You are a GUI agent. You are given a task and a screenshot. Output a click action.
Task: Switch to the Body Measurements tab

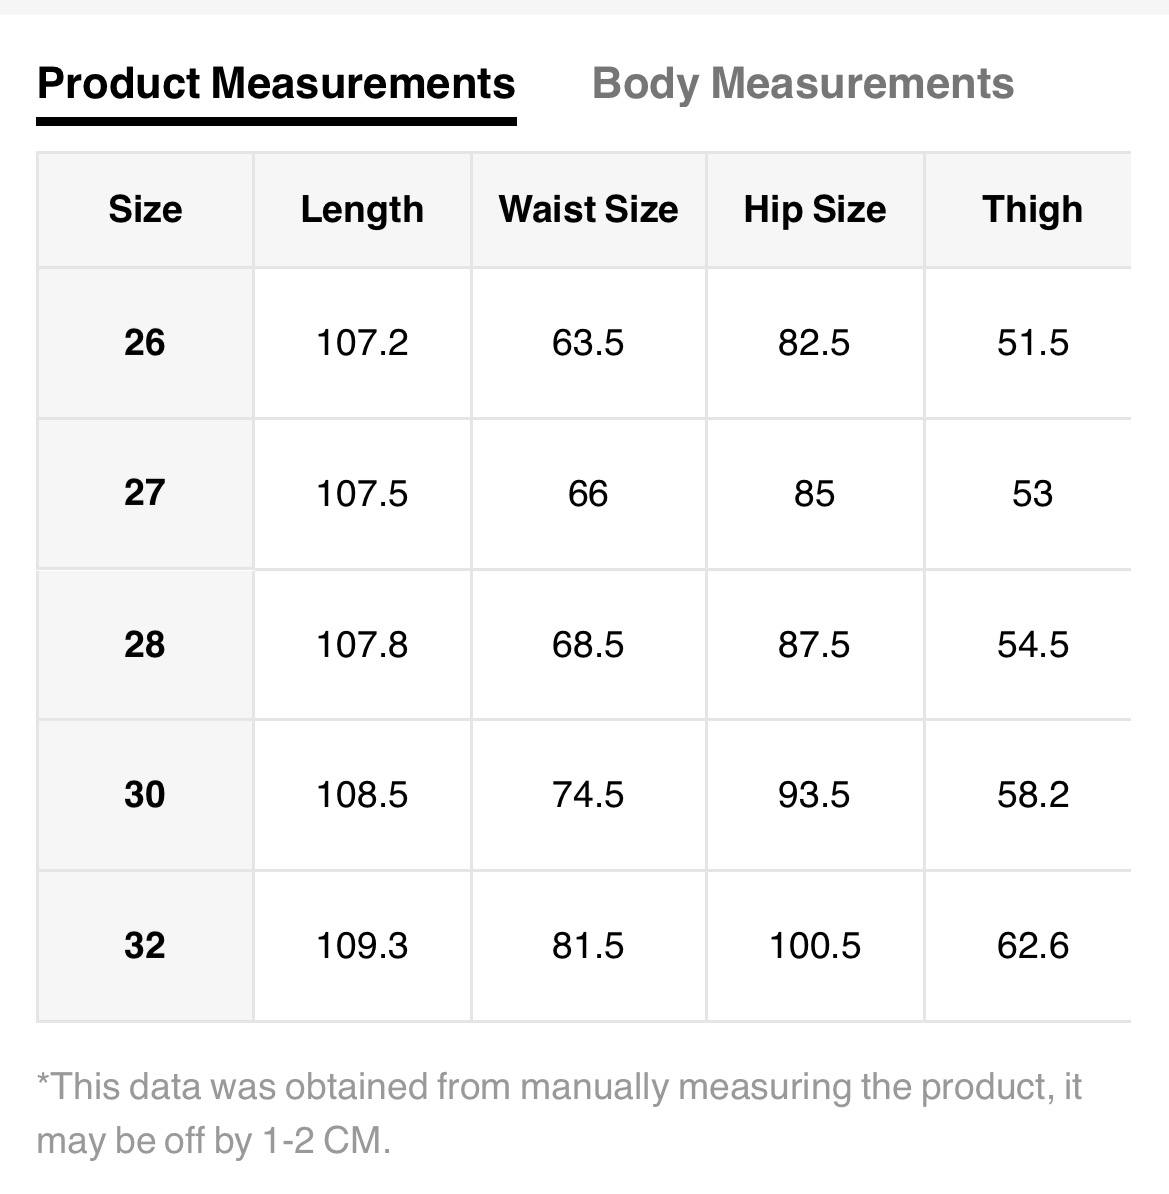802,84
